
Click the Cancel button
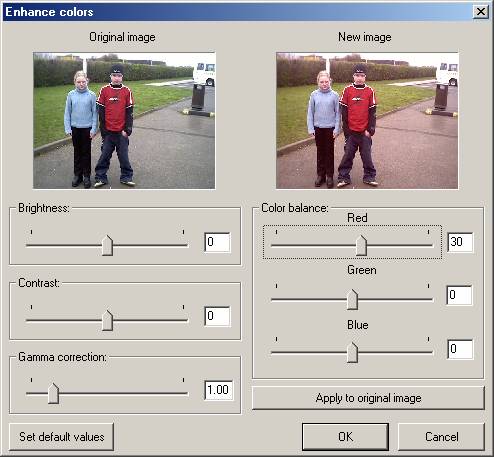(442, 437)
